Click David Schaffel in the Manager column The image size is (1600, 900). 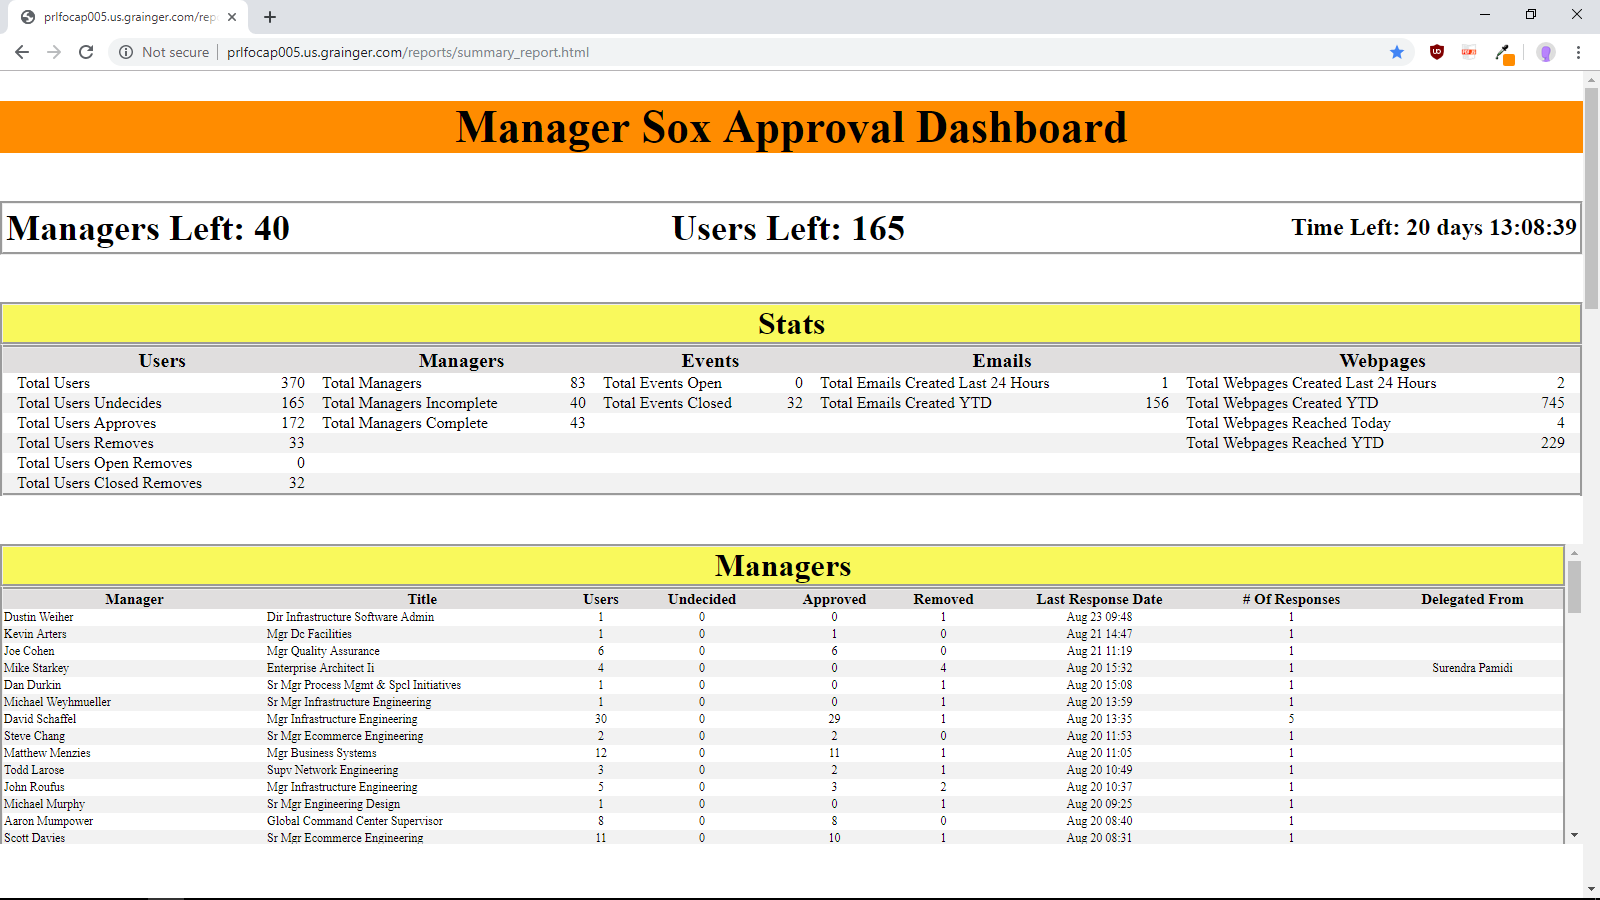40,719
